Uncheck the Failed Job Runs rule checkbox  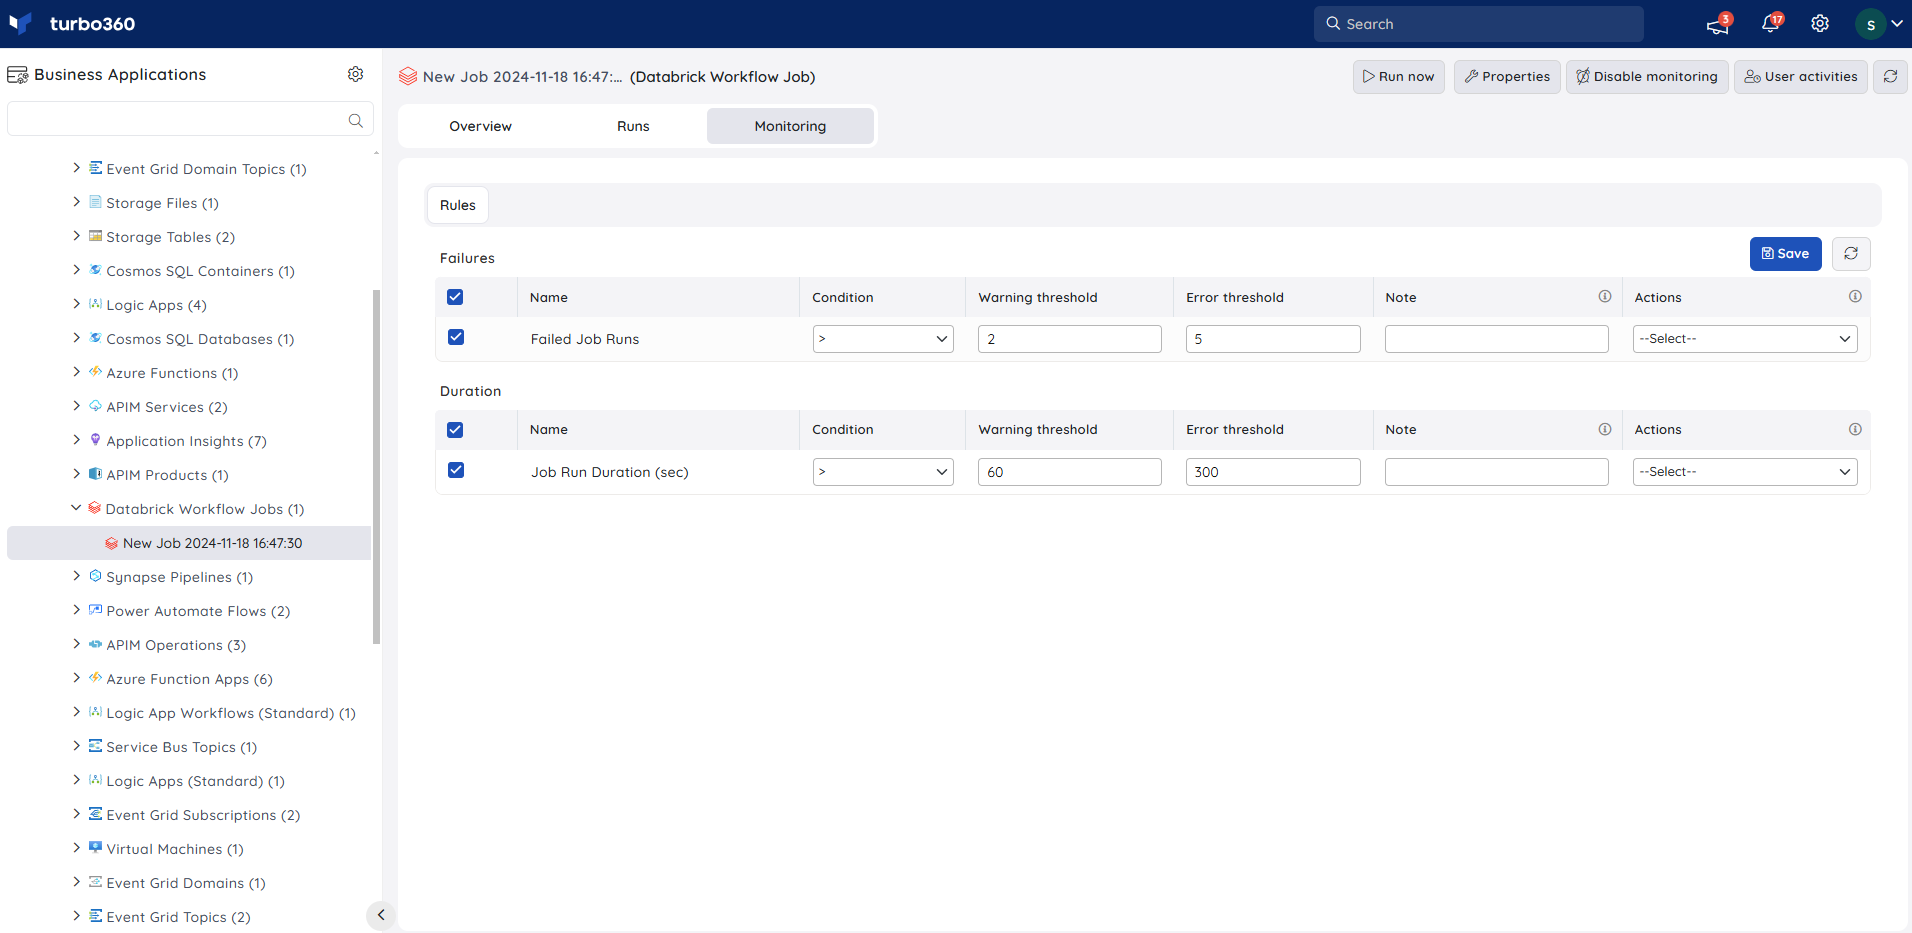(x=456, y=337)
